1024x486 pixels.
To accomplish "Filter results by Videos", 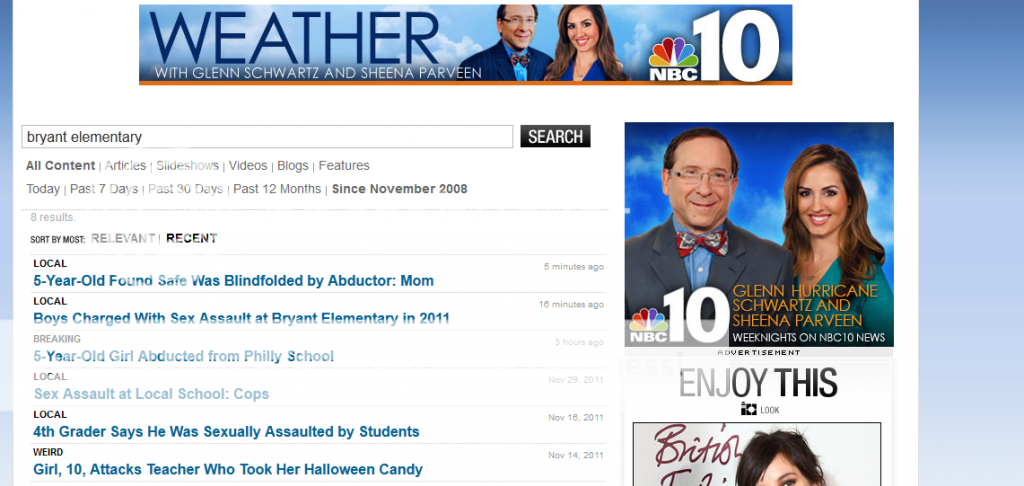I will tap(248, 166).
